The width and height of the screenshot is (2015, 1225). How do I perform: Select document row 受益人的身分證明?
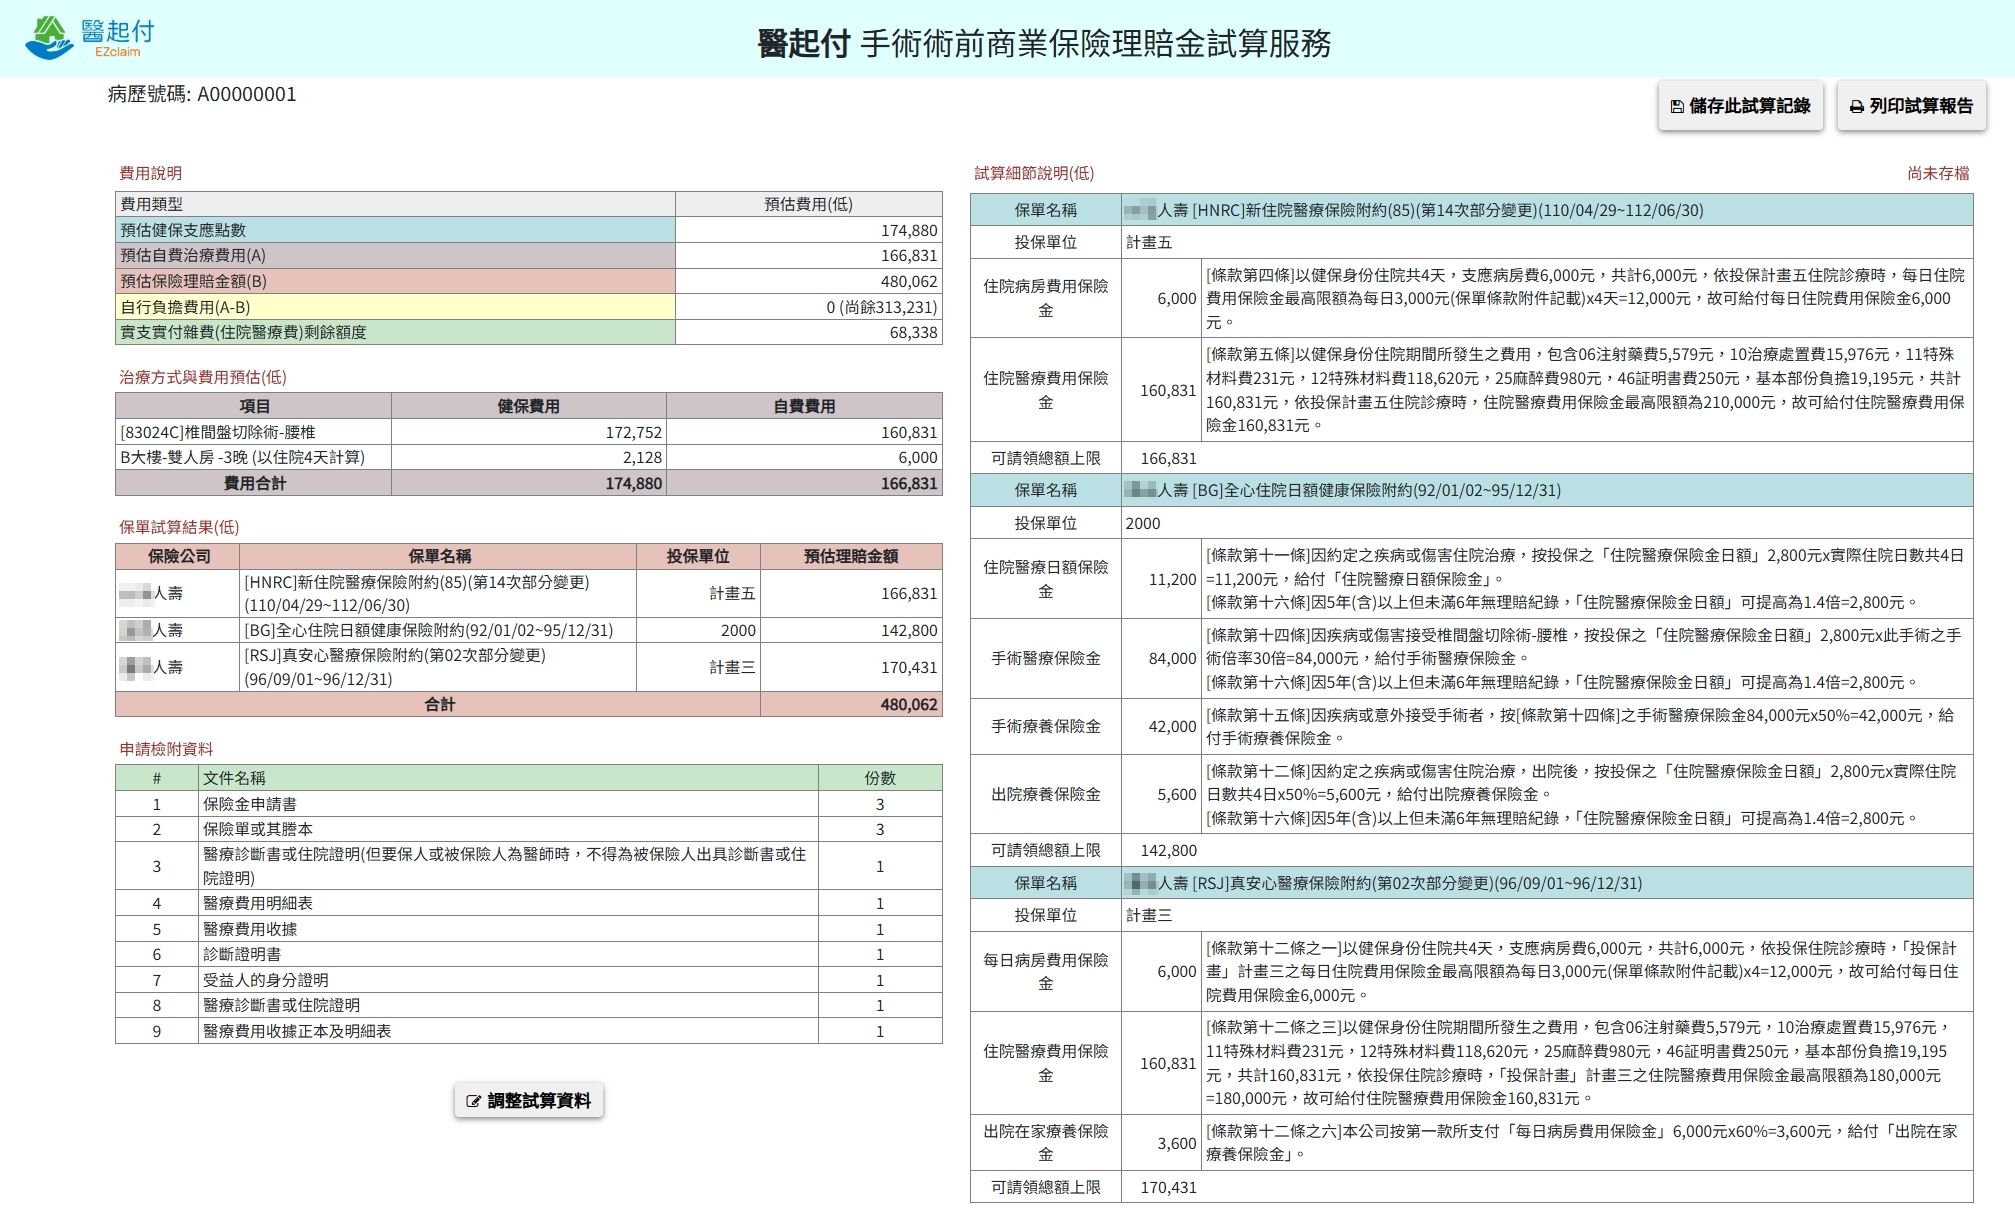click(x=528, y=980)
